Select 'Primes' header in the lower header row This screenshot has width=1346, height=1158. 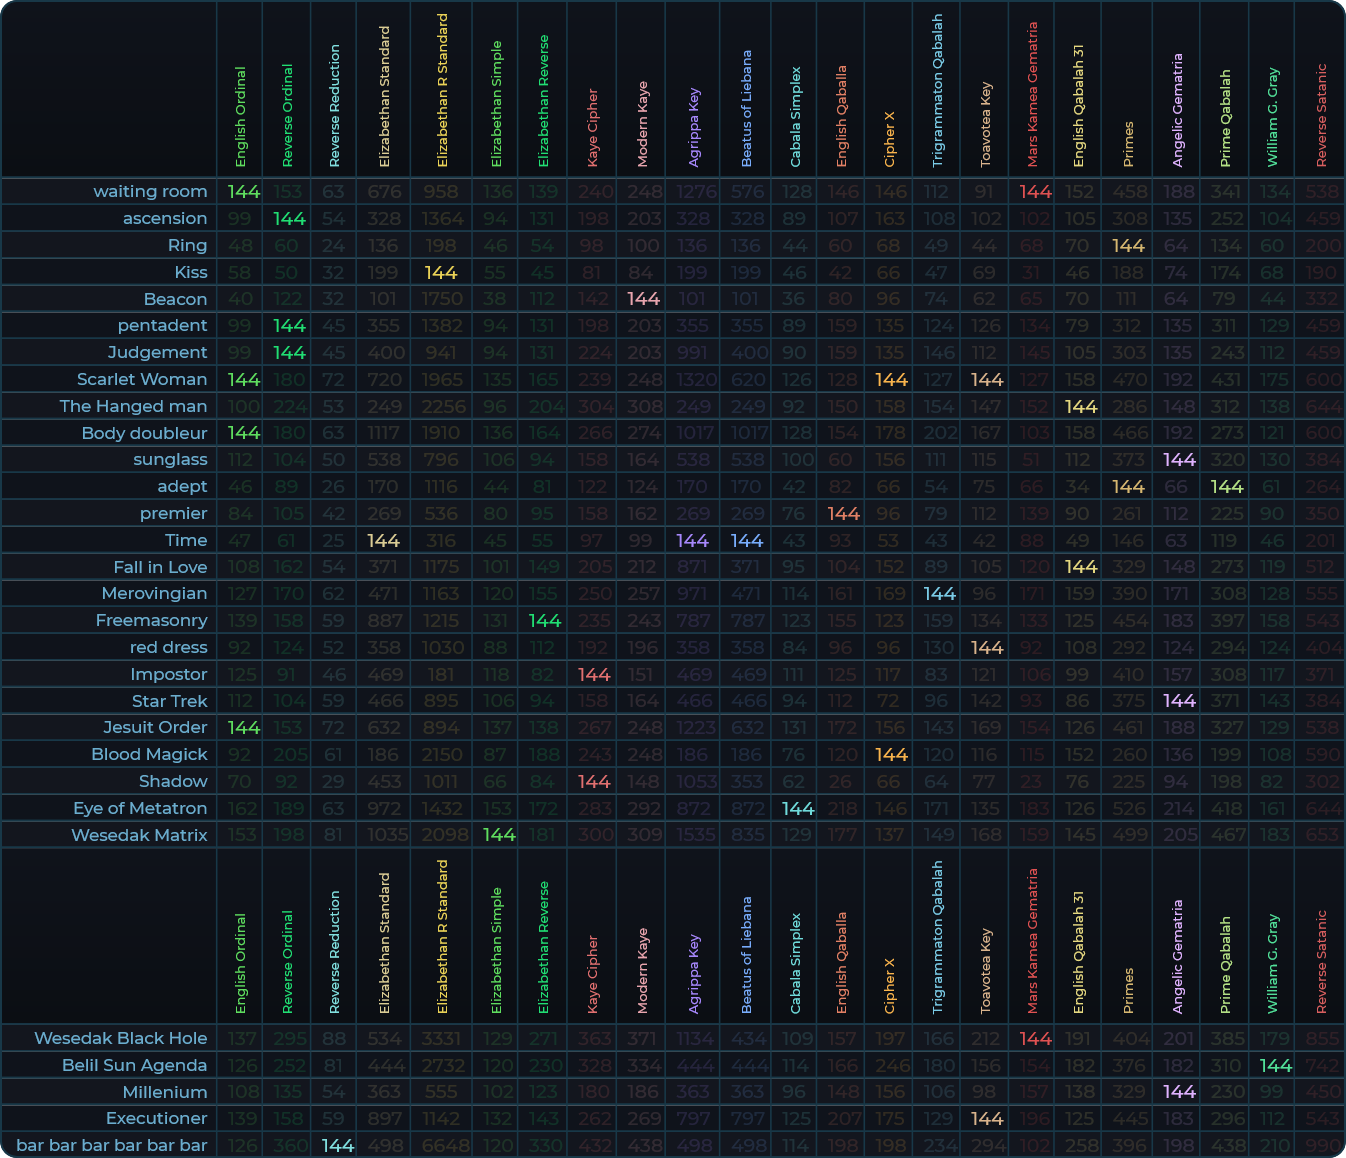click(x=1128, y=990)
